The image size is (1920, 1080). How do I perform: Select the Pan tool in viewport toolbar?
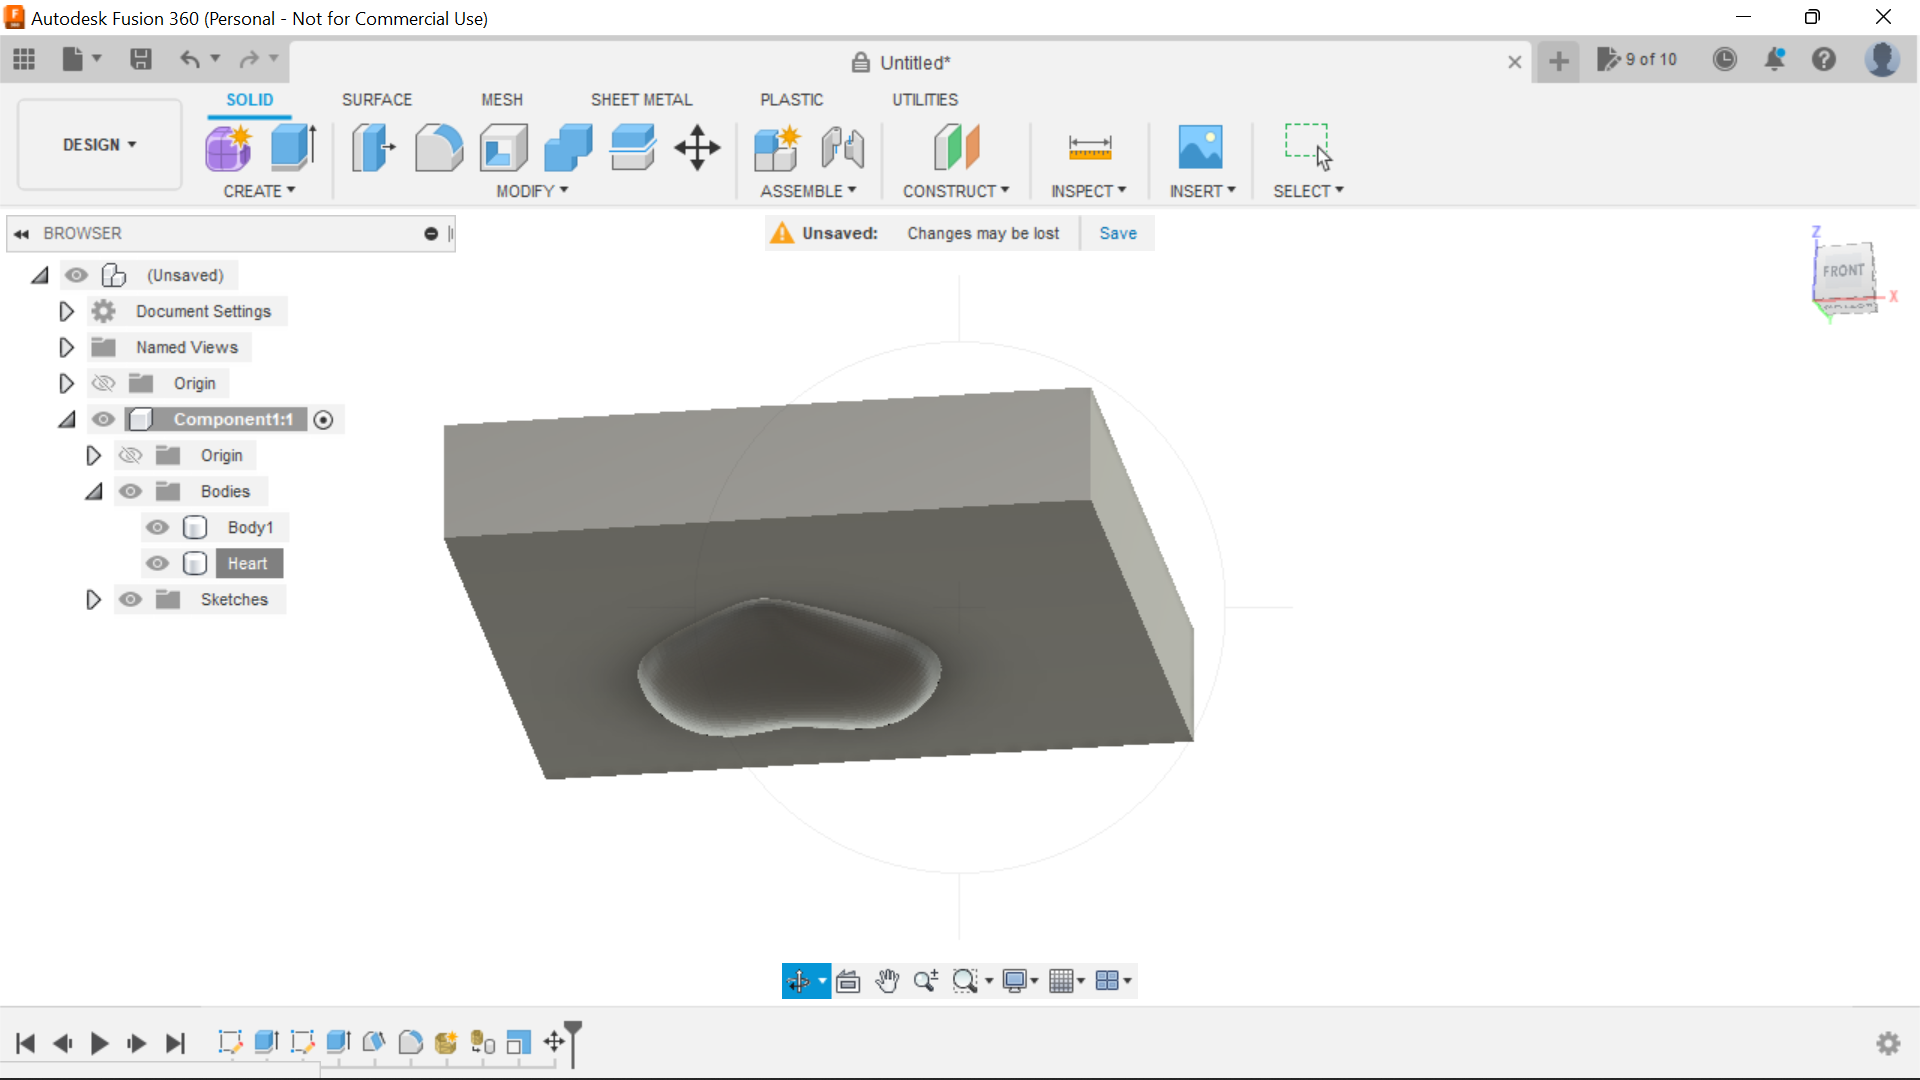(888, 981)
